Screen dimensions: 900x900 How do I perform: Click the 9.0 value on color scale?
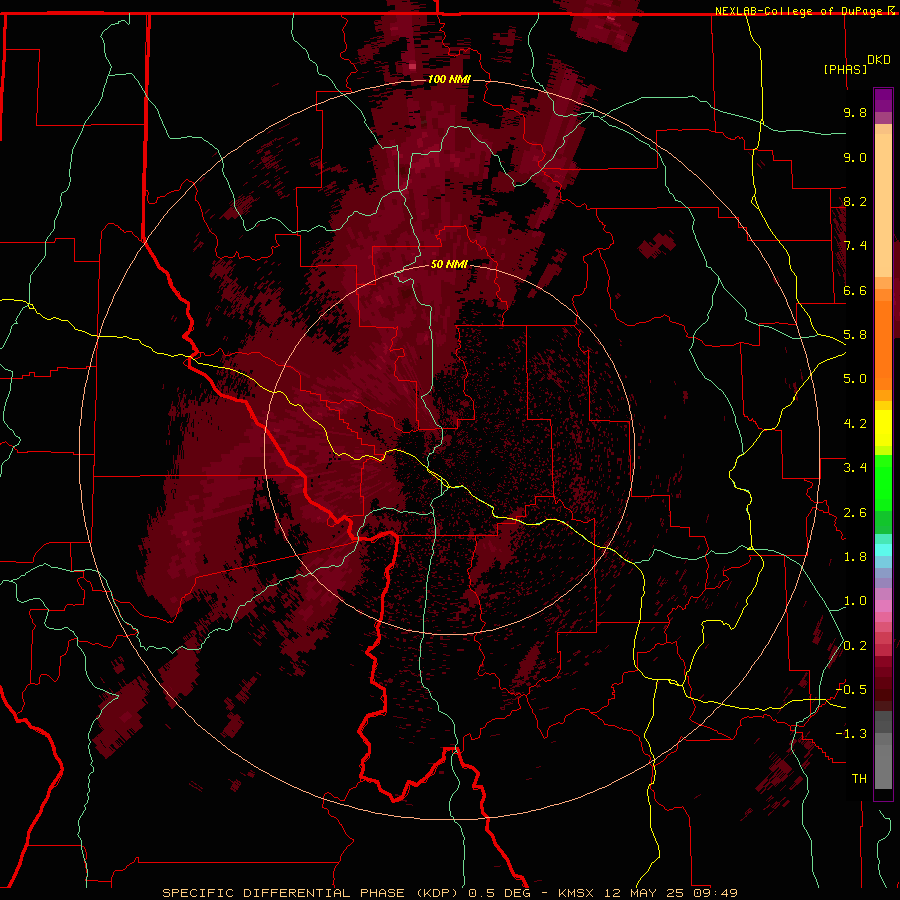tap(855, 157)
